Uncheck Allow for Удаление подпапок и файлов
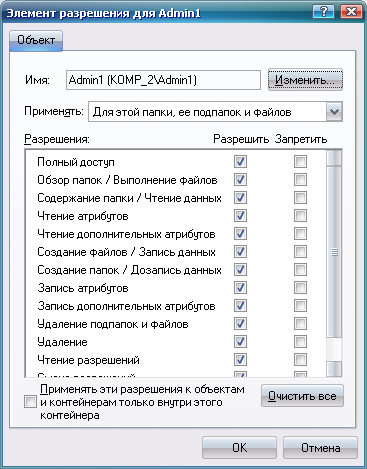The width and height of the screenshot is (367, 469). click(240, 324)
